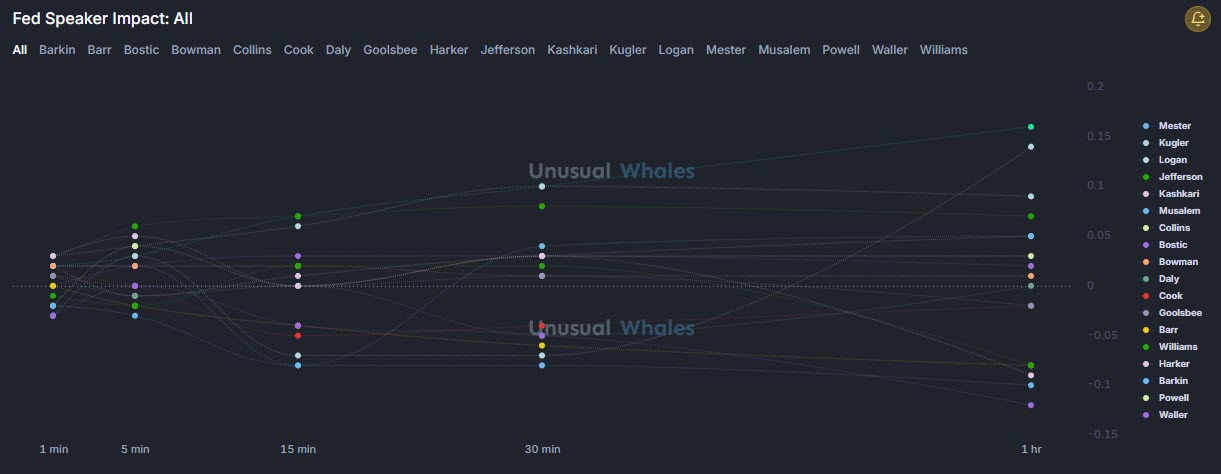The height and width of the screenshot is (474, 1221).
Task: Click the 15 min x-axis label
Action: click(x=298, y=450)
